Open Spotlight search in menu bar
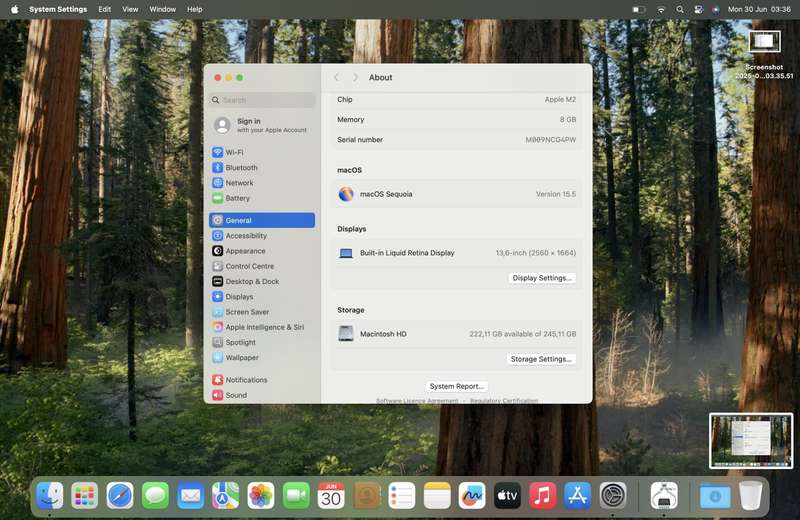800x520 pixels. coord(680,9)
